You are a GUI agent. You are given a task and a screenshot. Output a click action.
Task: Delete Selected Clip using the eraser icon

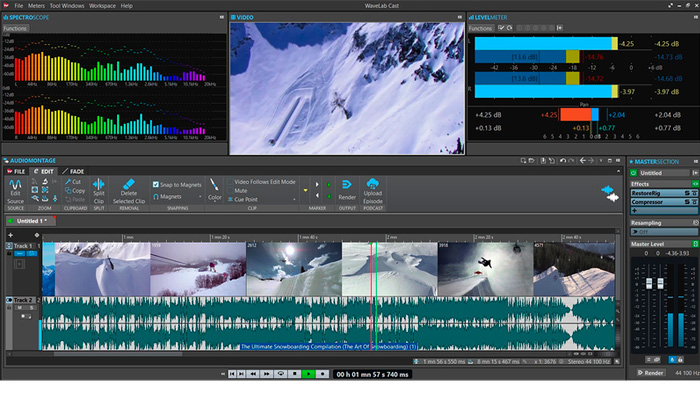(x=129, y=184)
